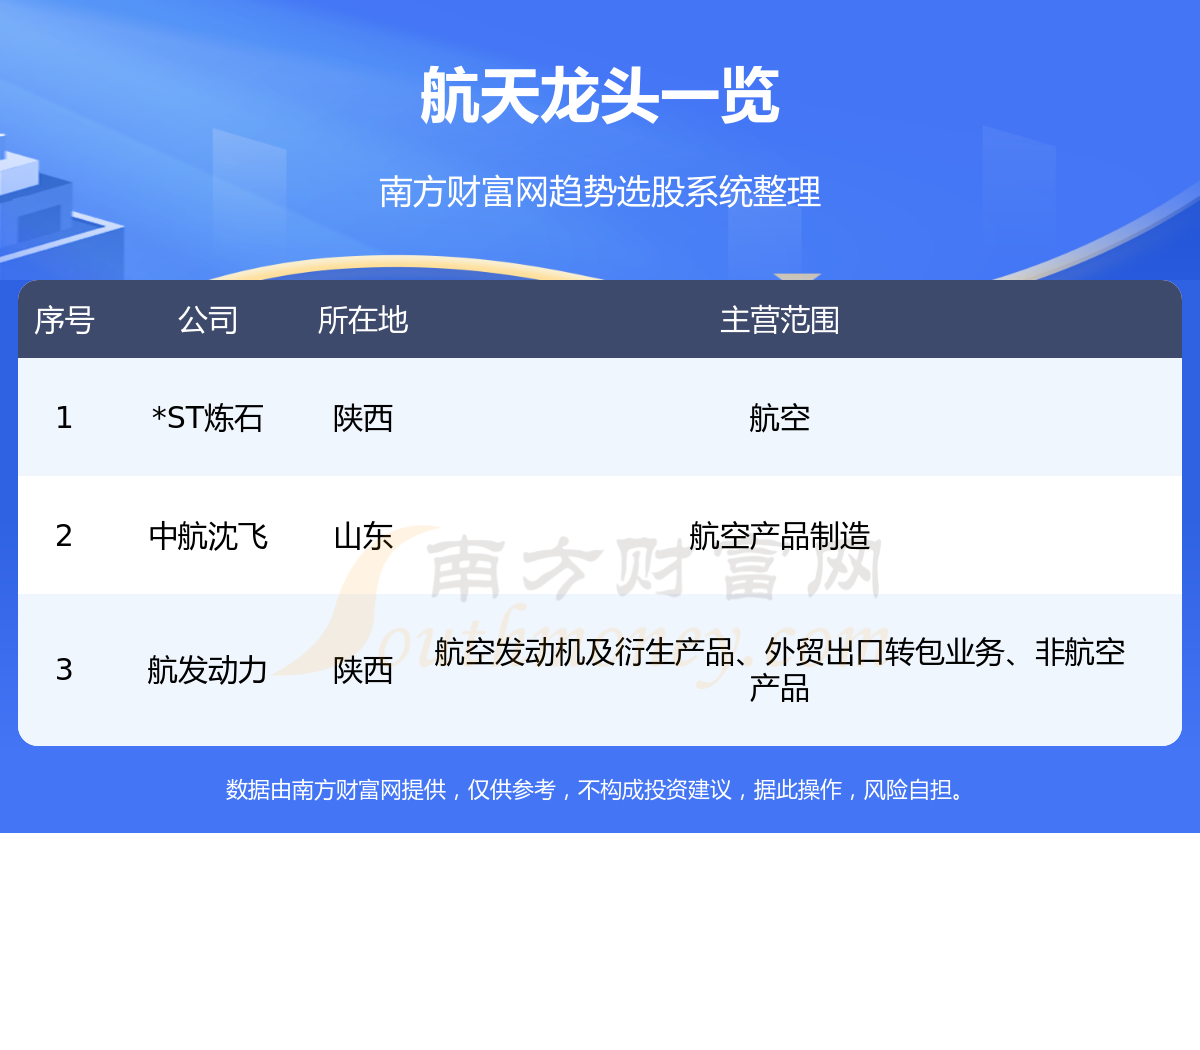Viewport: 1200px width, 1050px height.
Task: Click the 主营范围 column header
Action: (x=779, y=320)
